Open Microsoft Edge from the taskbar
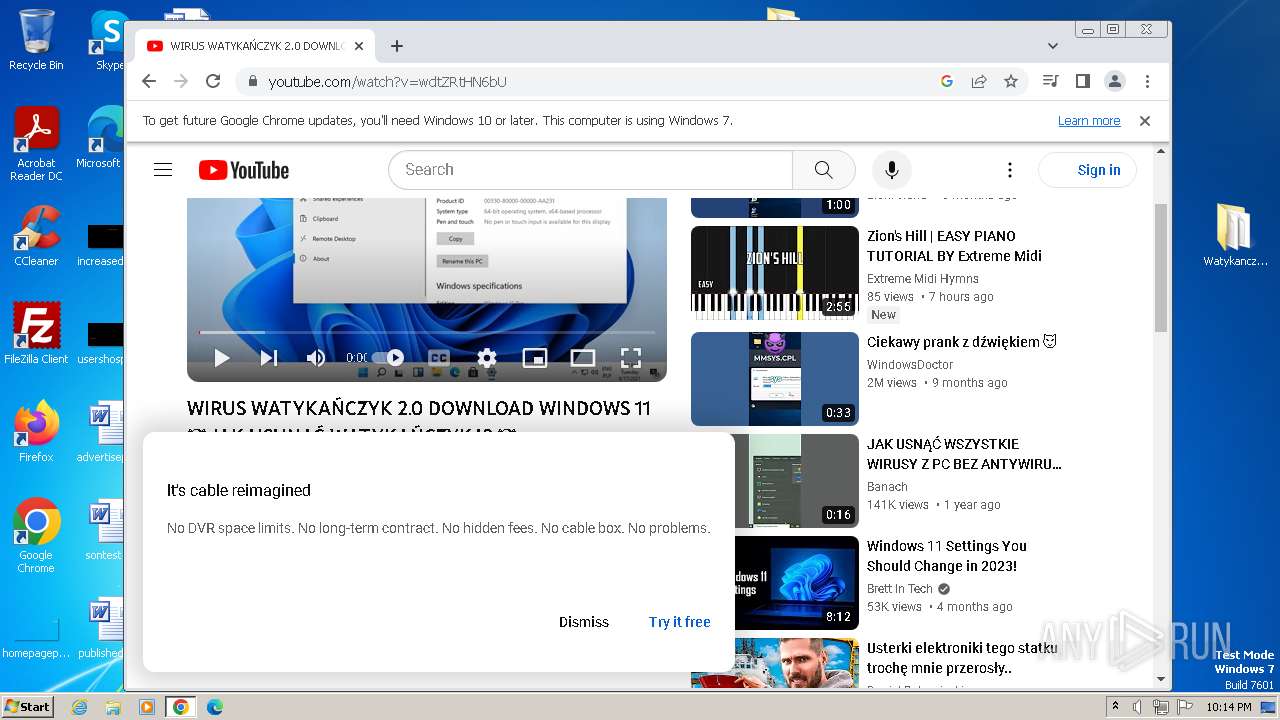The width and height of the screenshot is (1280, 720). [215, 707]
